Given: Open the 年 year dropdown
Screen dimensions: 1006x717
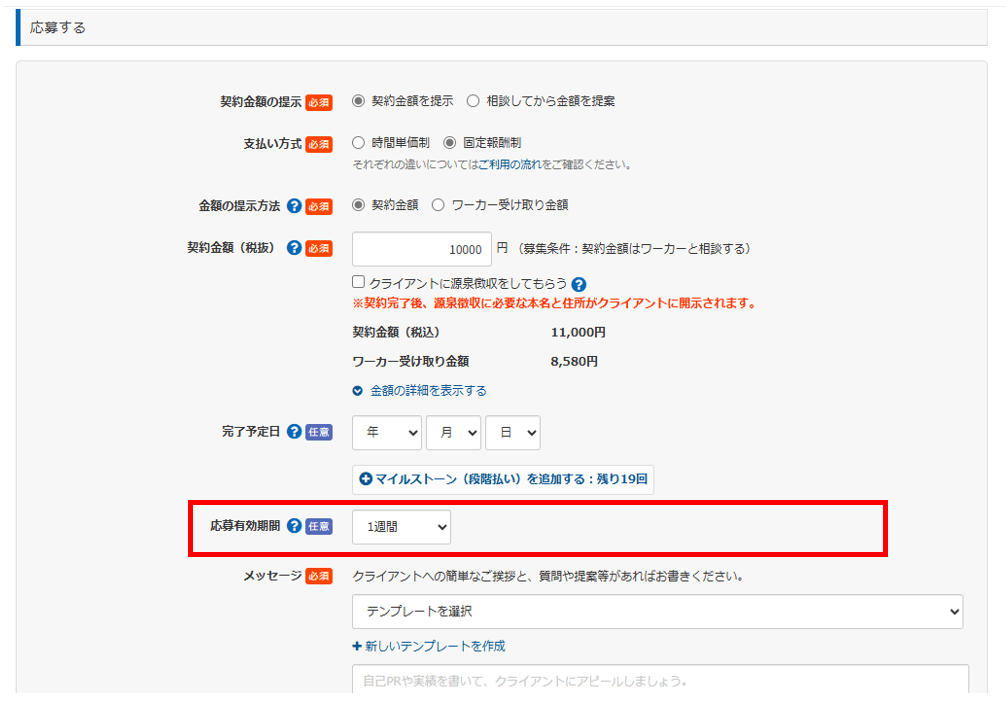Looking at the screenshot, I should tap(387, 432).
